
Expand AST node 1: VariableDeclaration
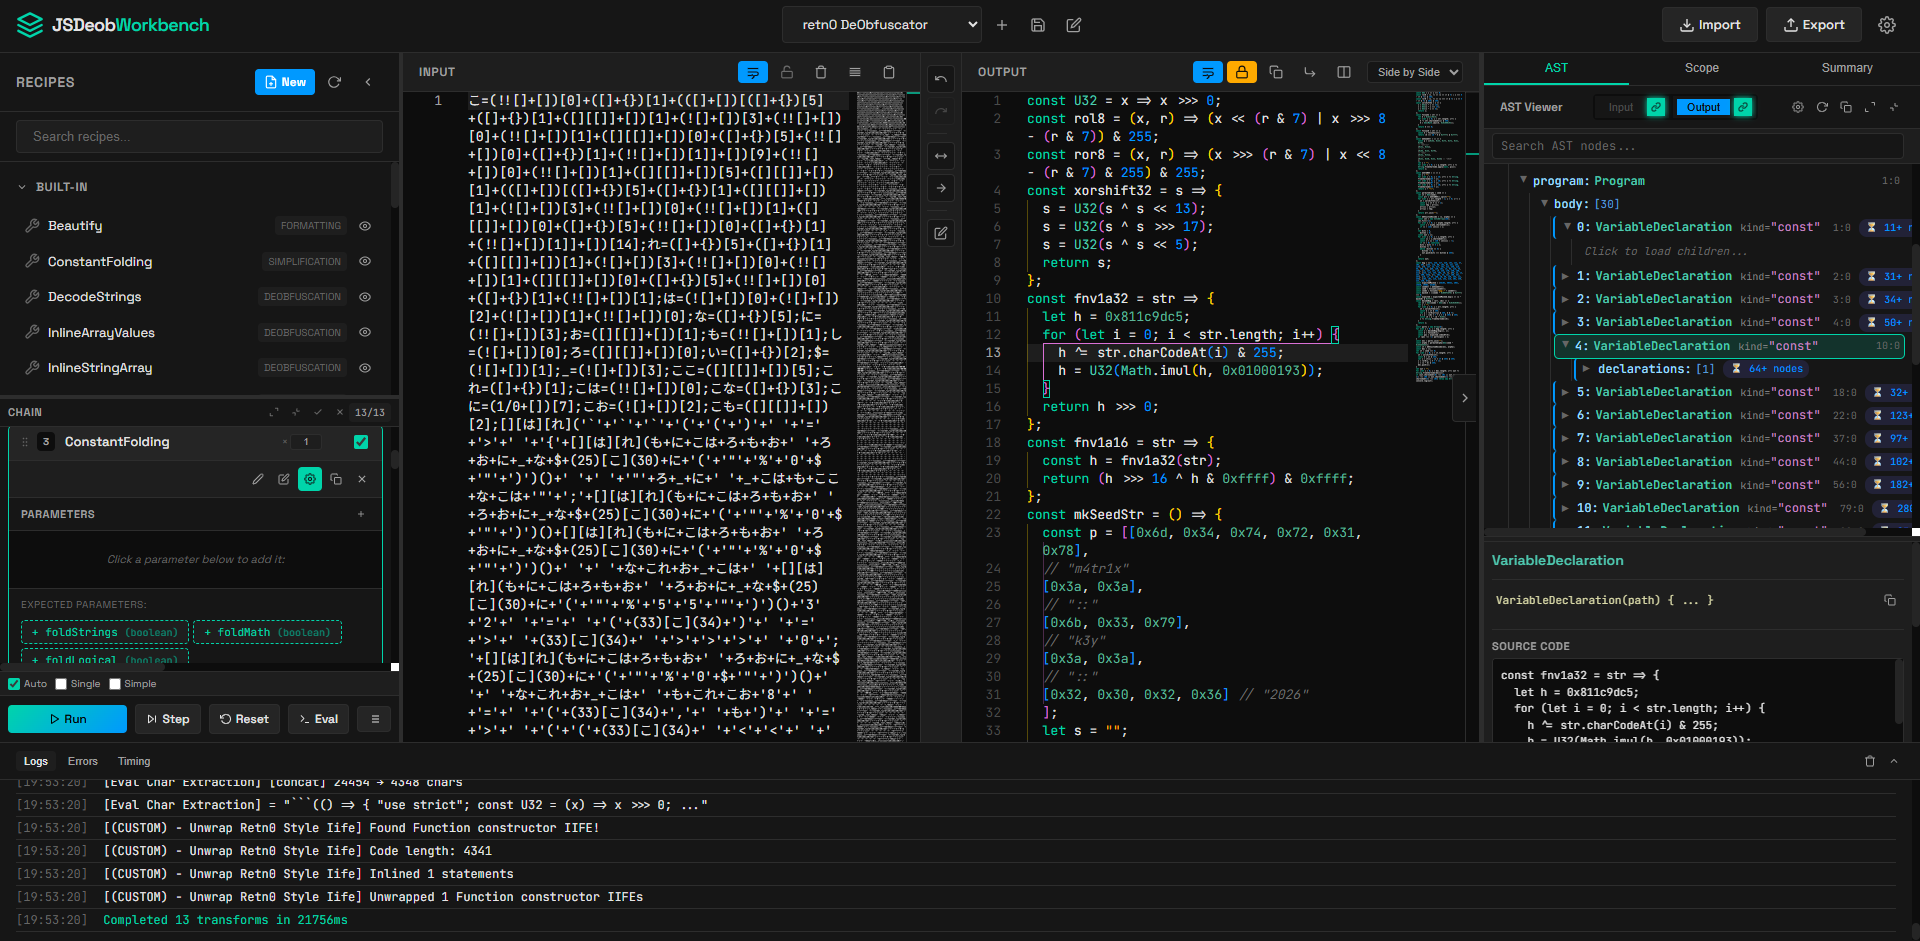pos(1565,276)
